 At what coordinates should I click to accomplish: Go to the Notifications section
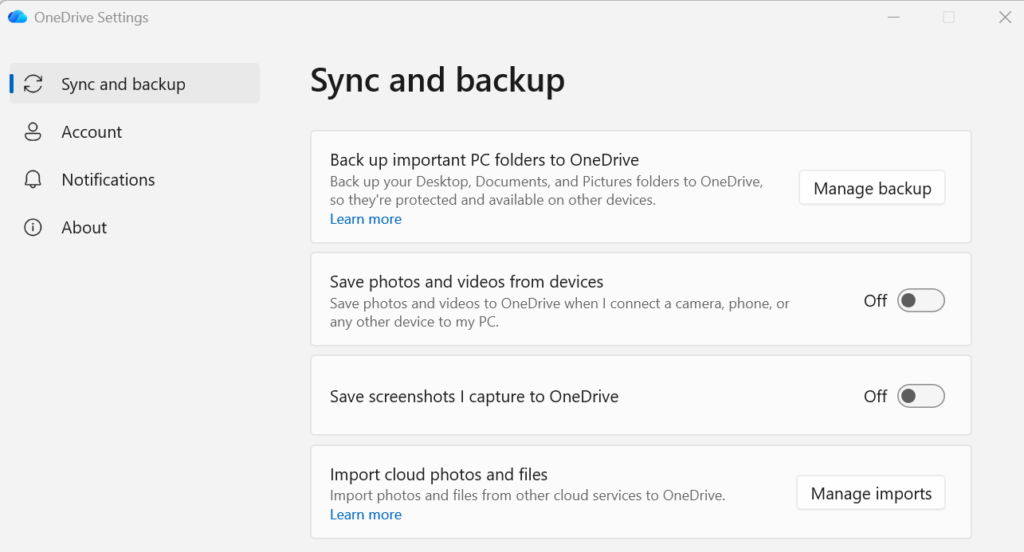click(135, 180)
